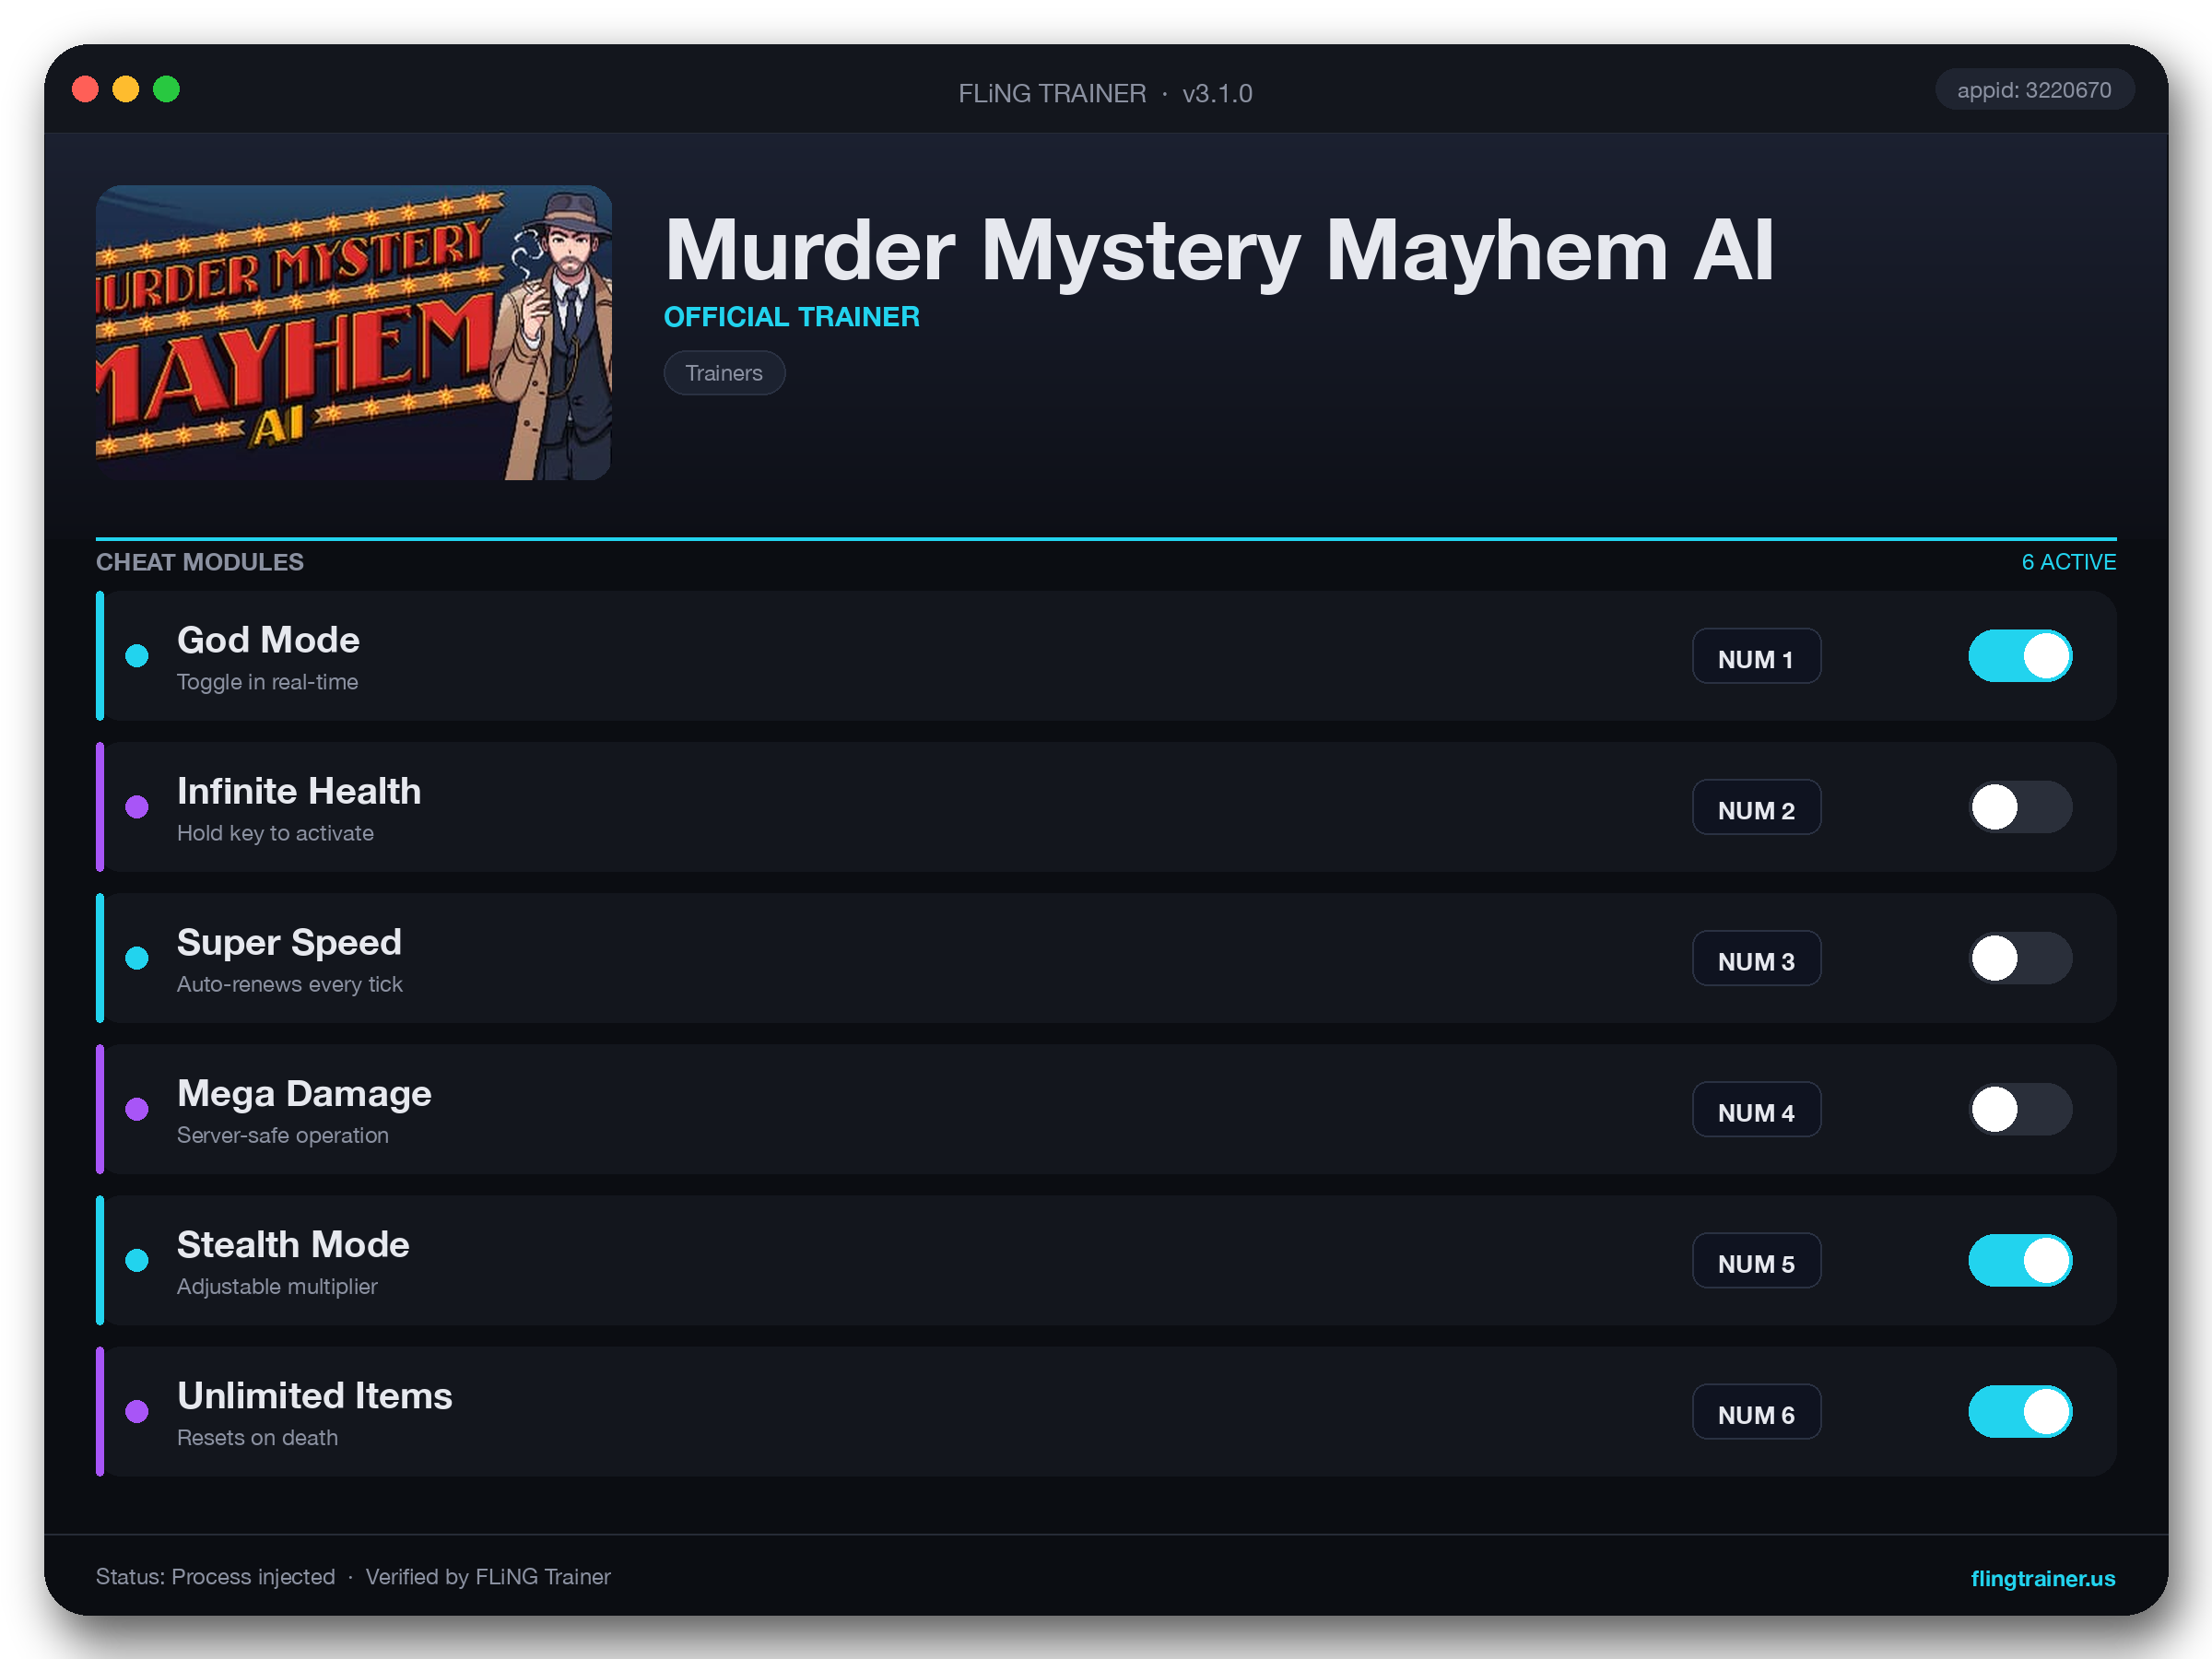Screen dimensions: 2212x1659
Task: Turn on the Super Speed toggle
Action: point(2020,958)
